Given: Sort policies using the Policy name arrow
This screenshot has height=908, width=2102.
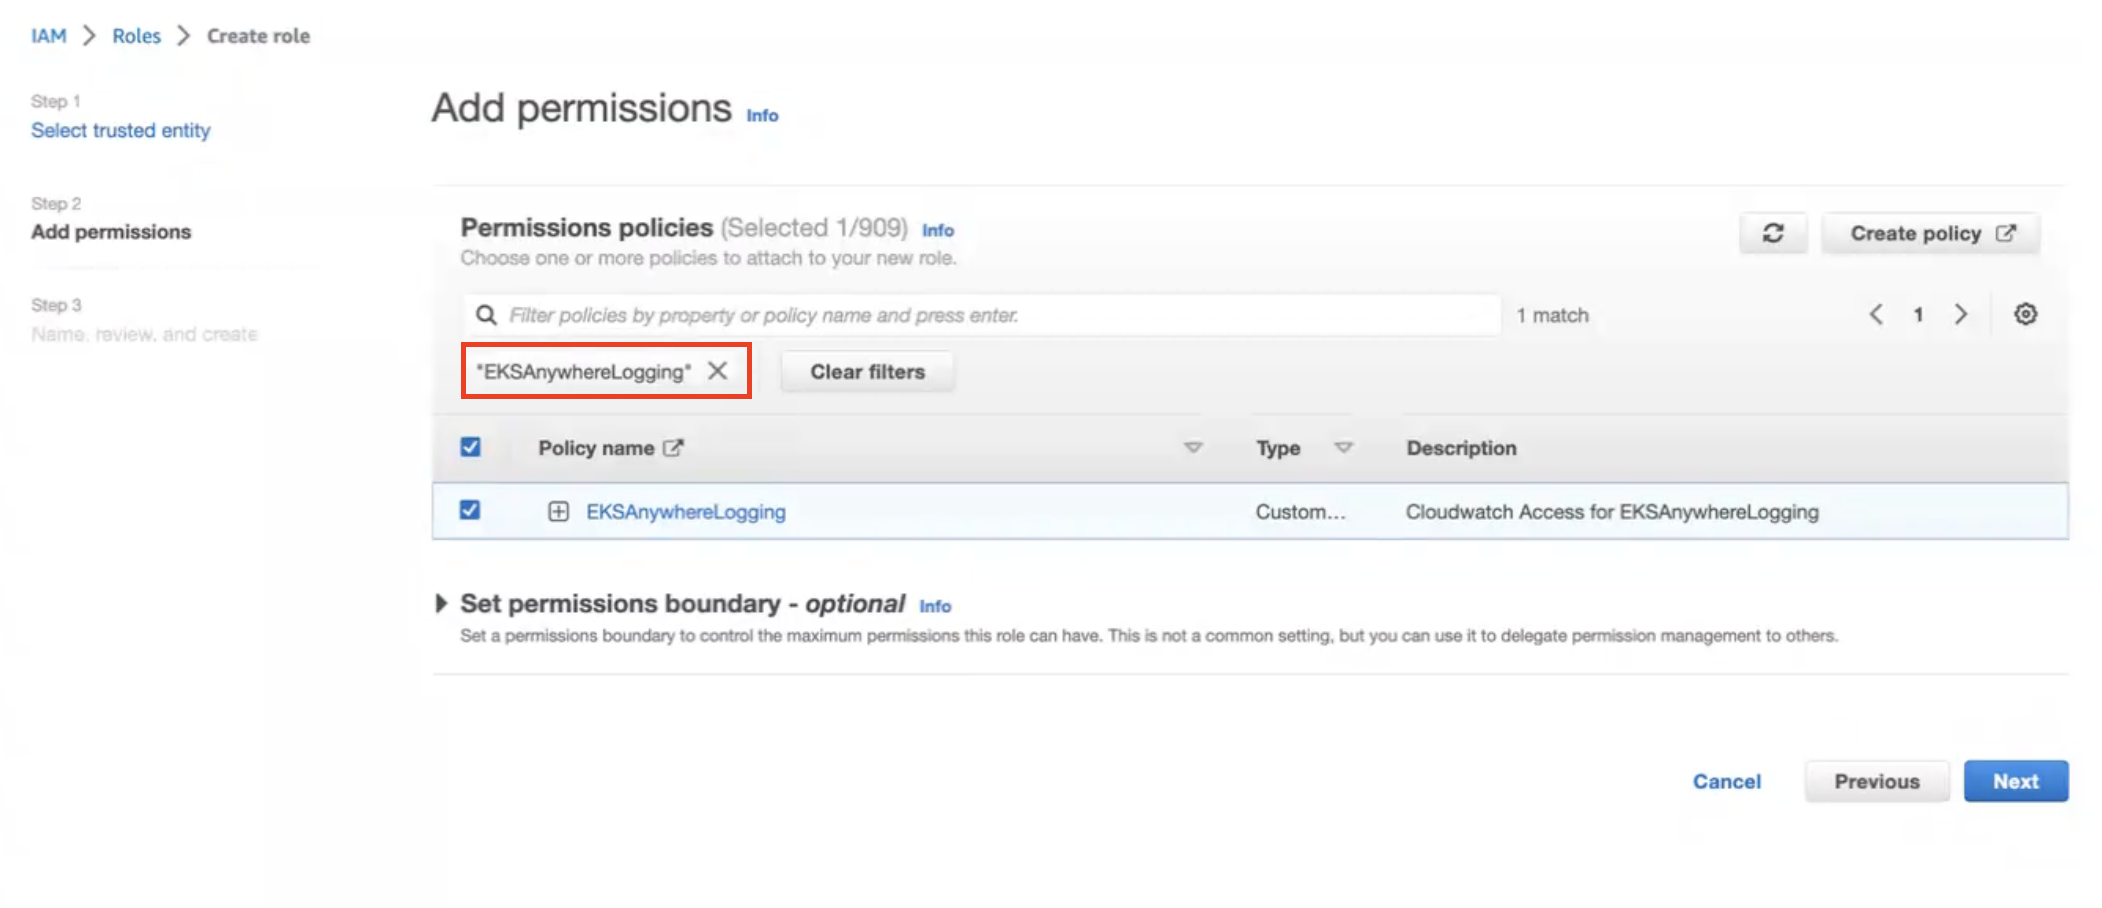Looking at the screenshot, I should (1191, 448).
